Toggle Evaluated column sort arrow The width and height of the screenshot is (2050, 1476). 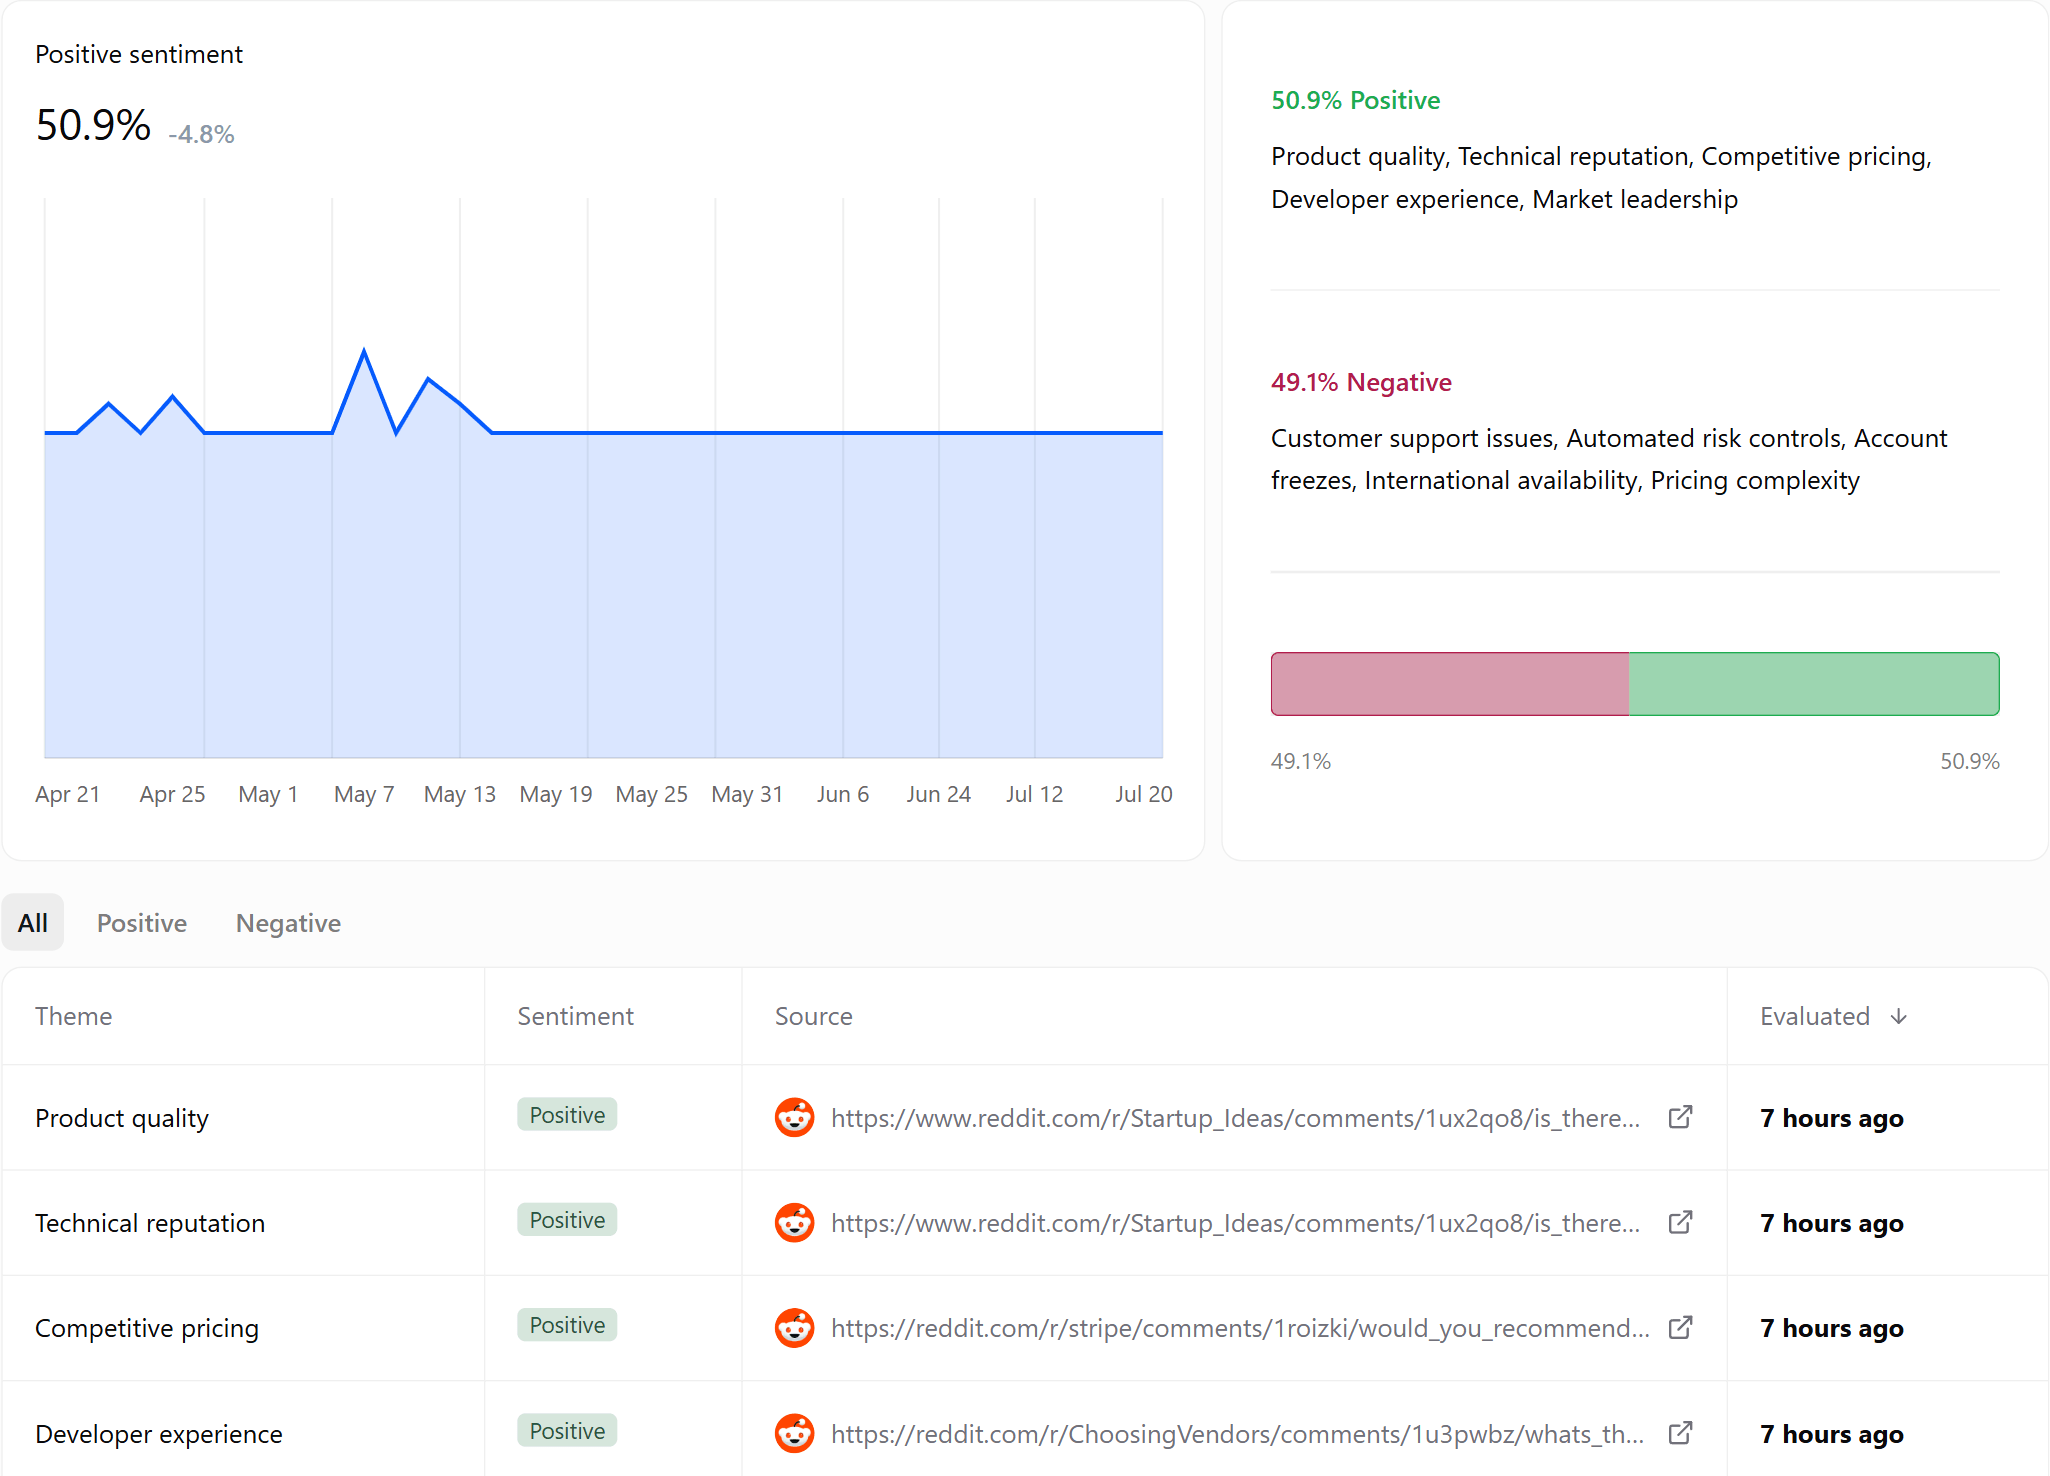pos(1899,1016)
